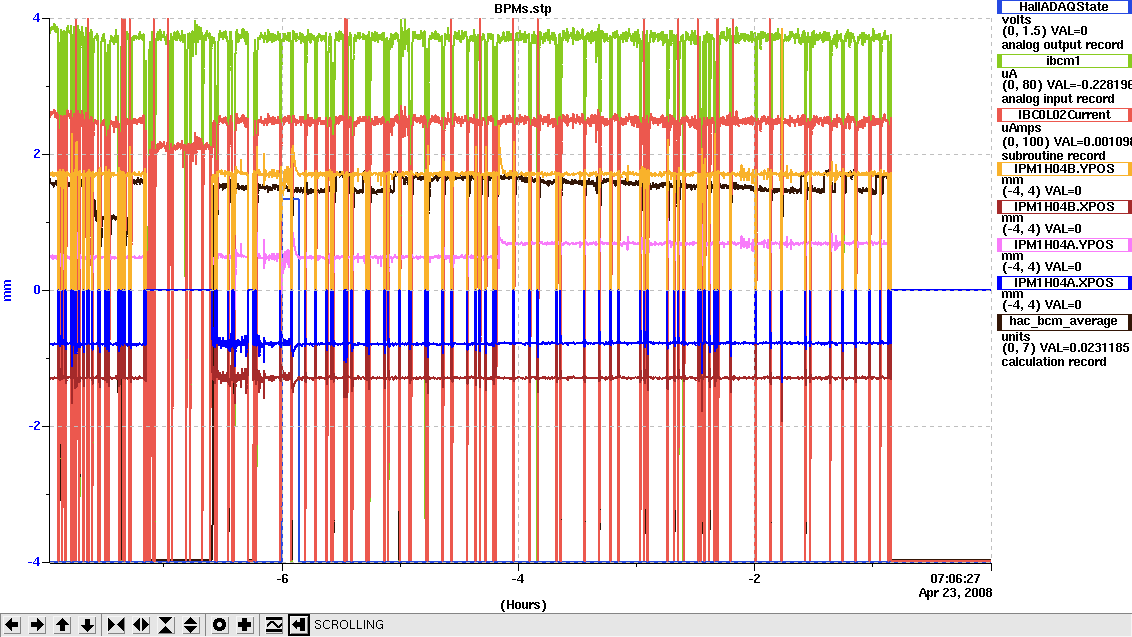Viewport: 1132px width, 637px height.
Task: Click the 07:06:27 timestamp
Action: tap(955, 578)
